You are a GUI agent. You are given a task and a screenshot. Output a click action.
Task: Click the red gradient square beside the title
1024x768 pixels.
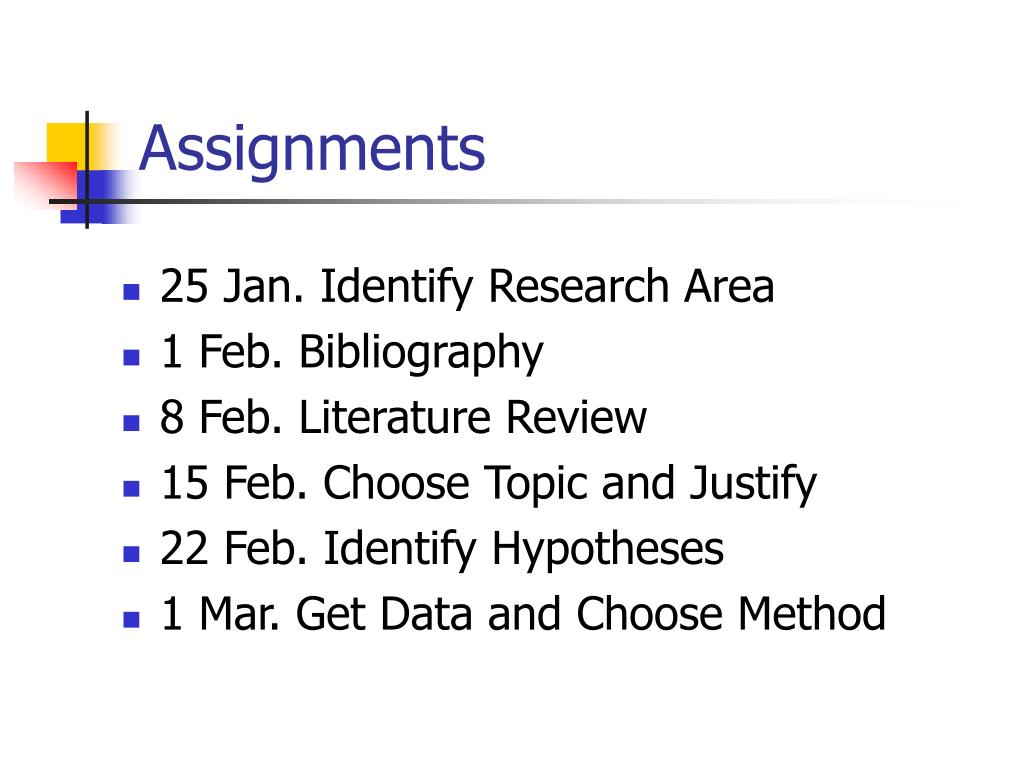pyautogui.click(x=46, y=185)
